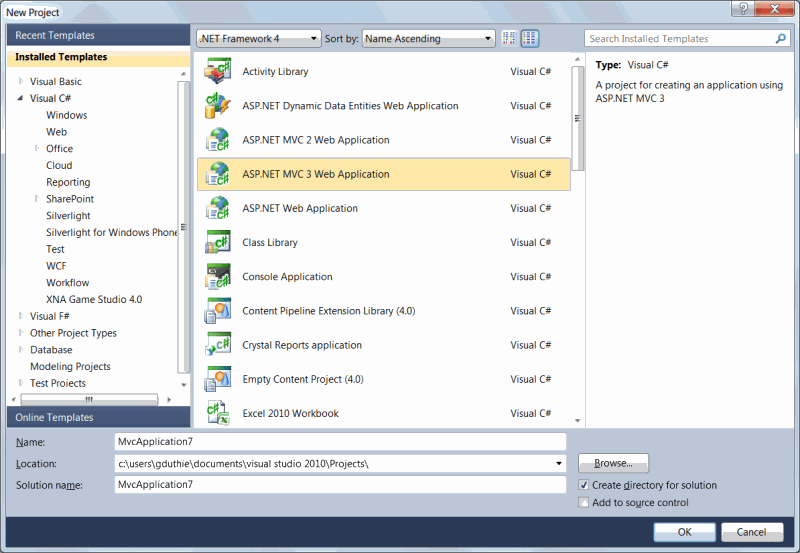Click the template list scroll up arrow
Viewport: 800px width, 553px height.
point(578,60)
